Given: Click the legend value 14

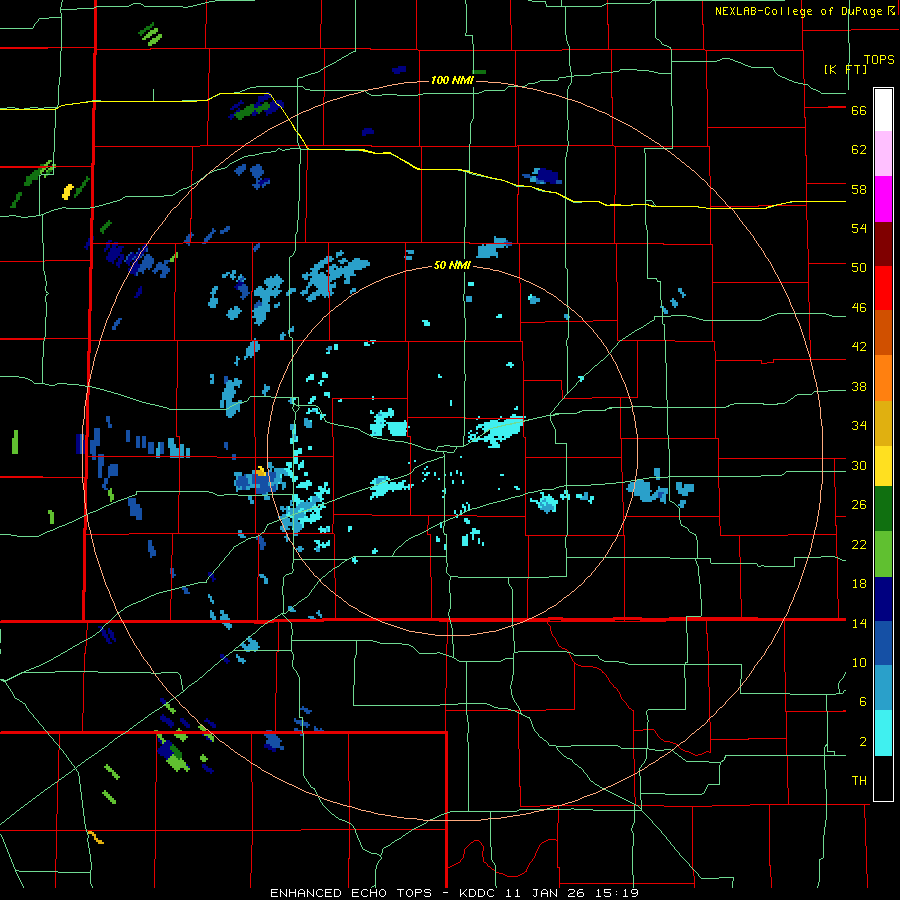Looking at the screenshot, I should [x=859, y=623].
